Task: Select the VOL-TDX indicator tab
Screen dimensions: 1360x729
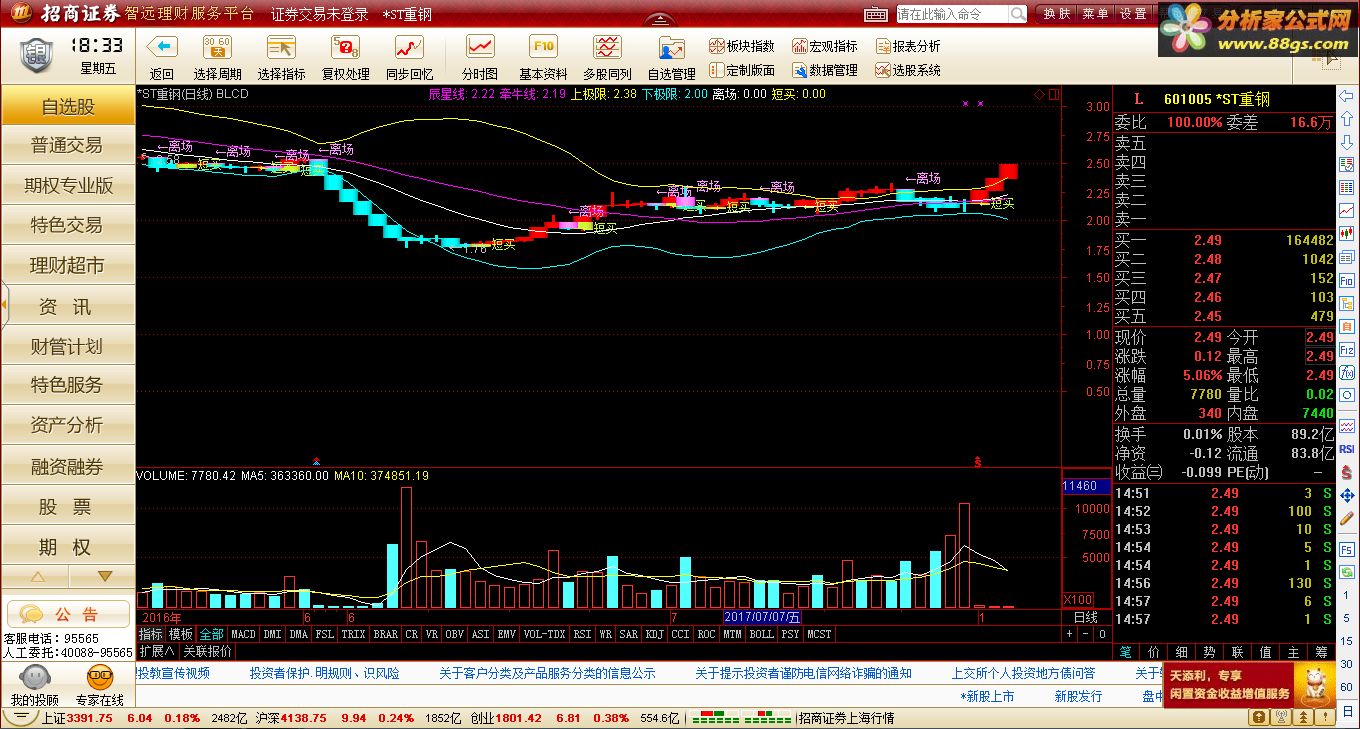Action: pyautogui.click(x=544, y=634)
